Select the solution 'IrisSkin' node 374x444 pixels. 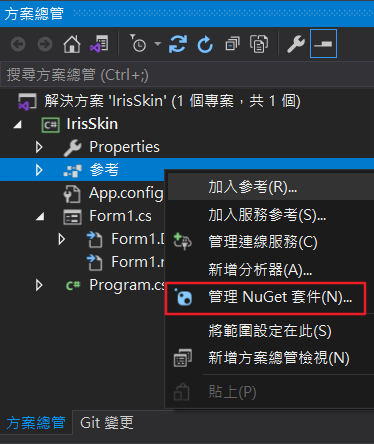coord(172,101)
